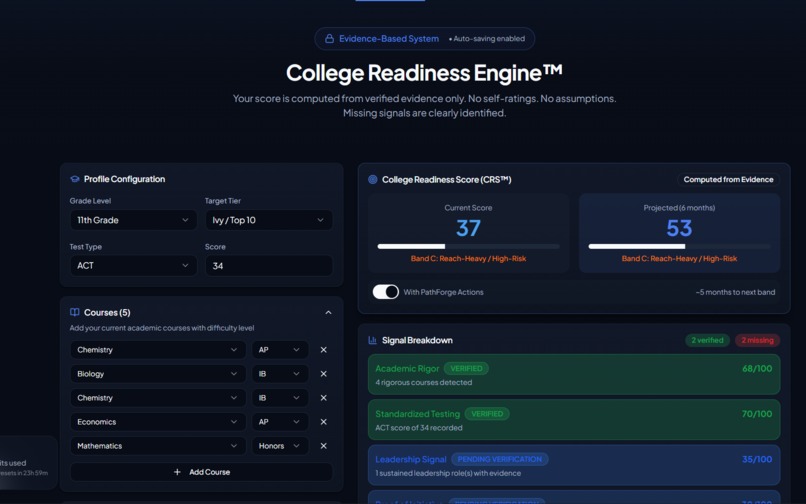Image resolution: width=806 pixels, height=504 pixels.
Task: Click the Current Score progress bar
Action: pos(468,246)
